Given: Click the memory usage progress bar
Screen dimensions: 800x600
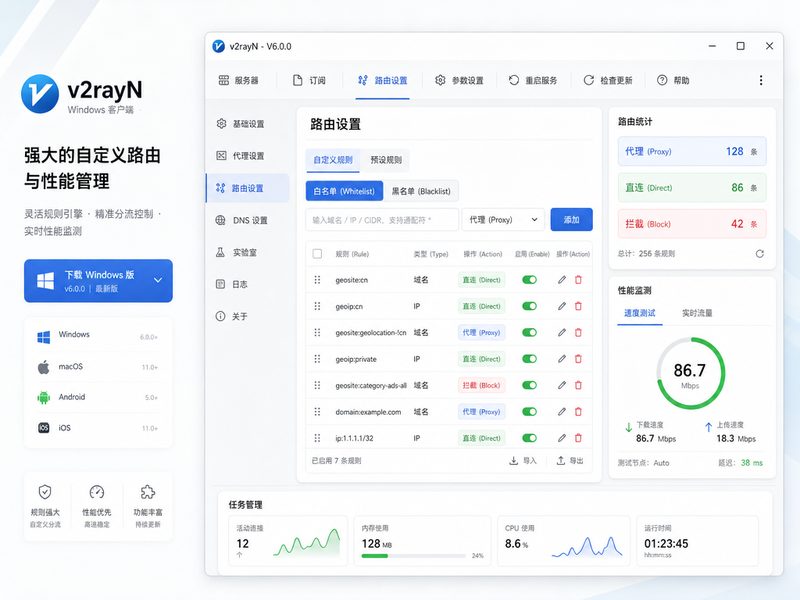Looking at the screenshot, I should (x=413, y=556).
